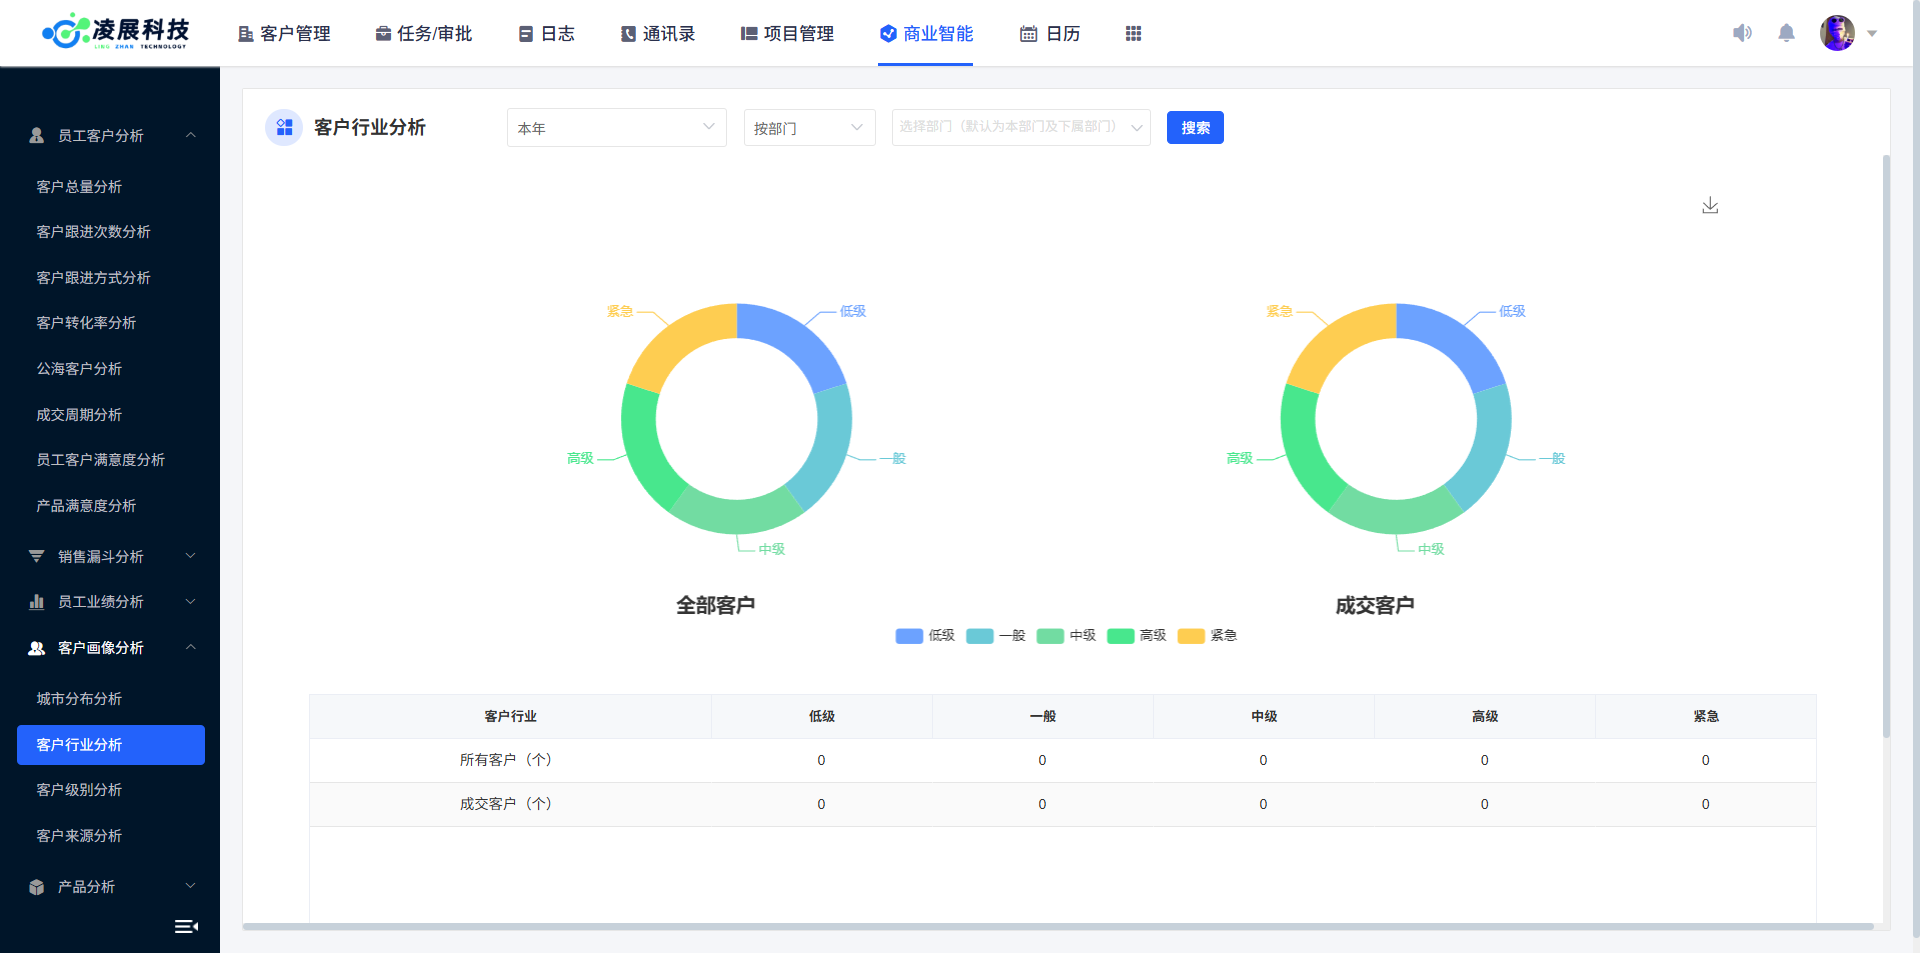Screen dimensions: 1920x953
Task: Click the 日历 calendar icon
Action: (1028, 34)
